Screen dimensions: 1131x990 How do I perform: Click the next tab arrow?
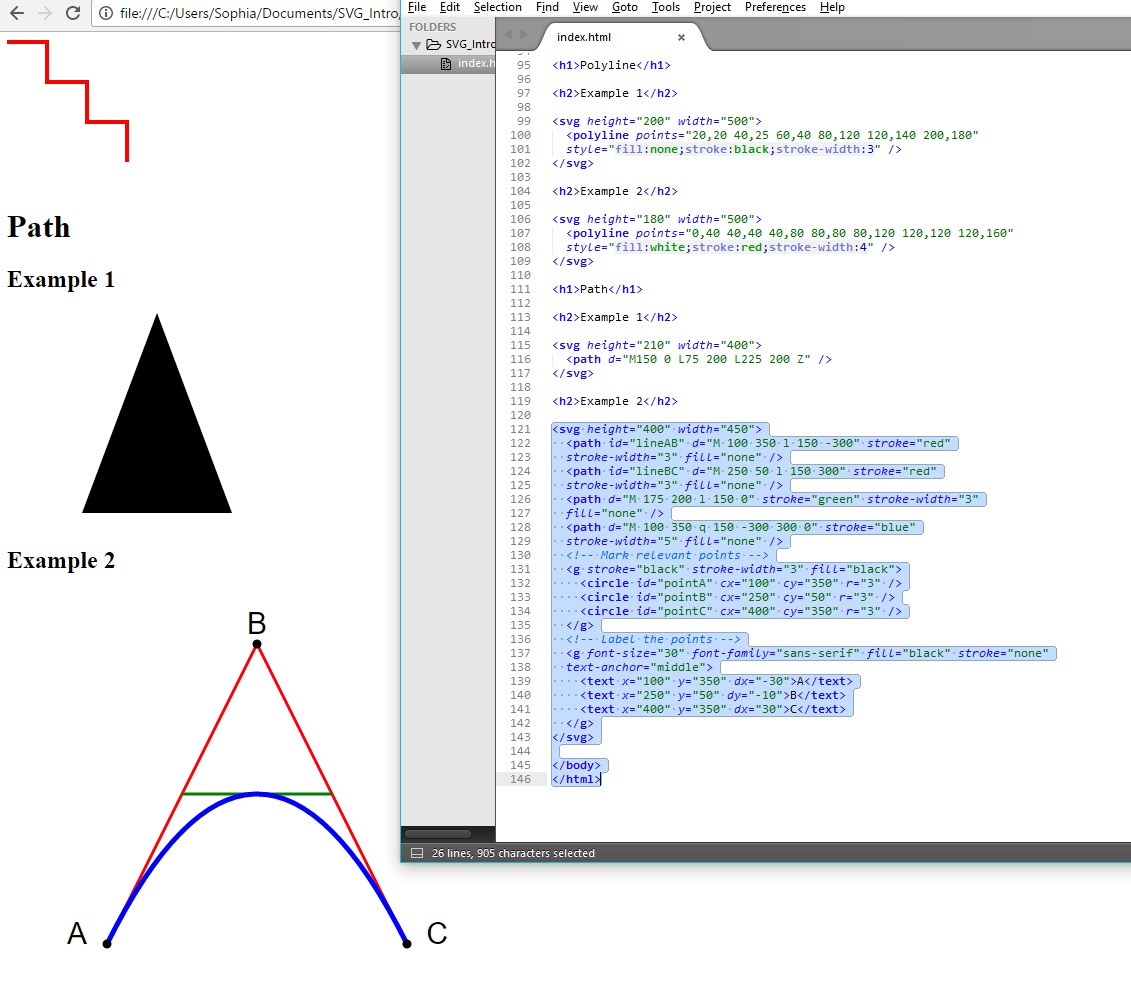[x=524, y=35]
